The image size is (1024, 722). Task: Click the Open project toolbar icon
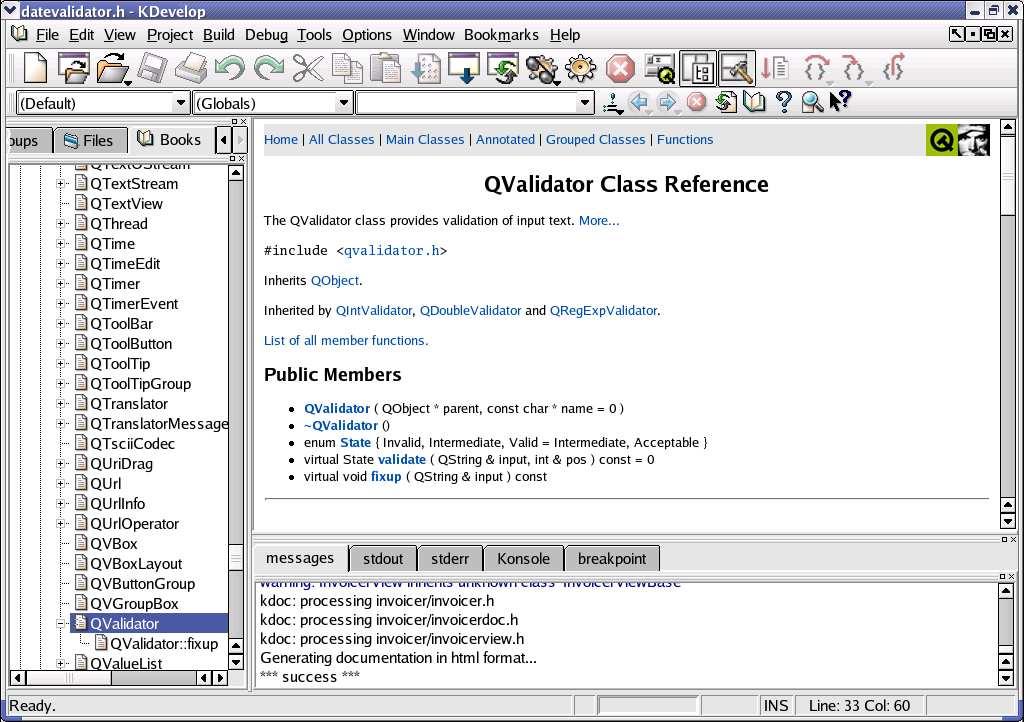coord(73,68)
